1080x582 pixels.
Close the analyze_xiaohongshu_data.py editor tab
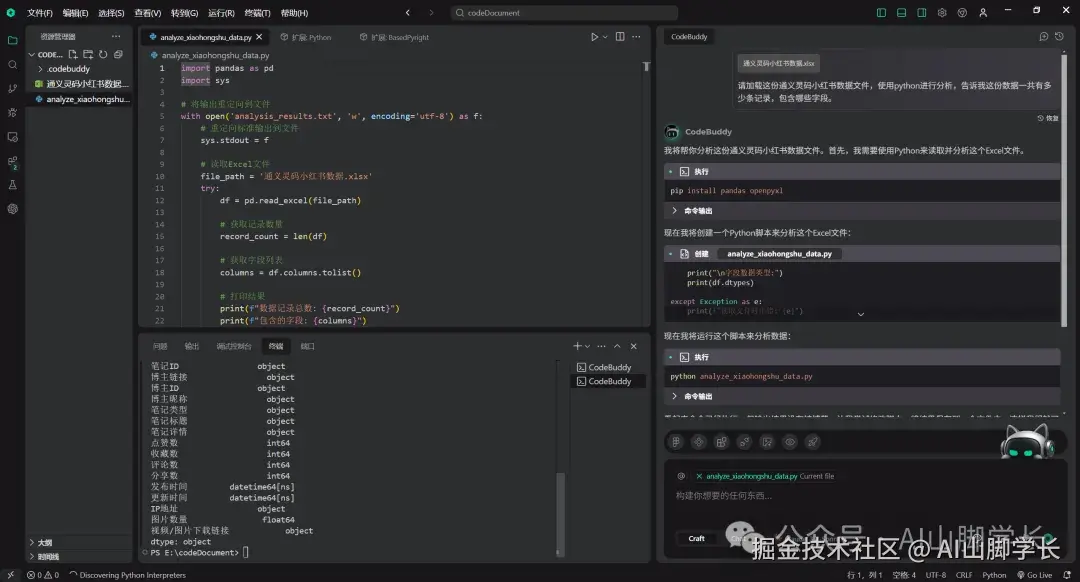(x=259, y=37)
